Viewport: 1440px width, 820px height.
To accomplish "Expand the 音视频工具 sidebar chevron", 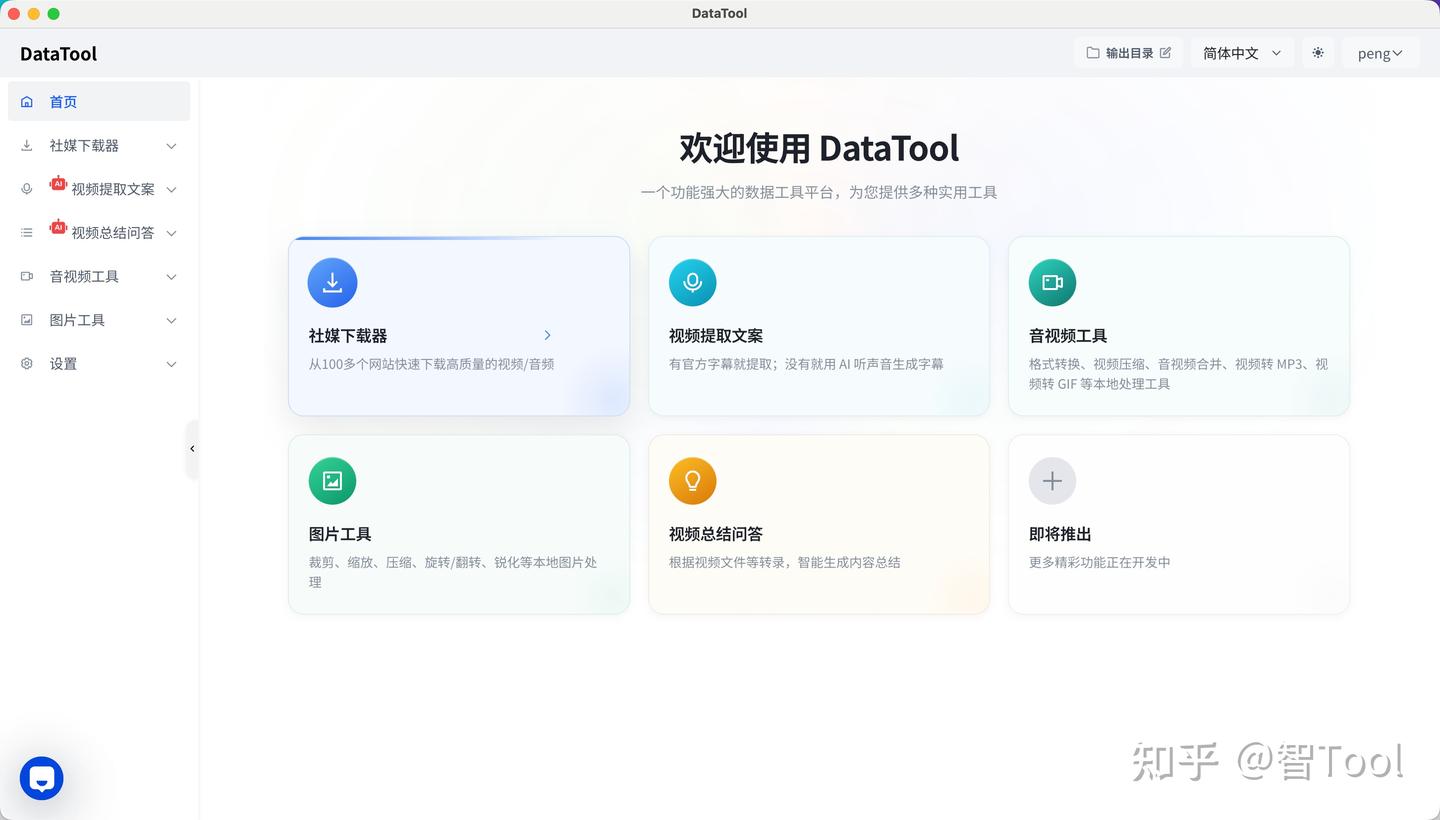I will pyautogui.click(x=171, y=277).
